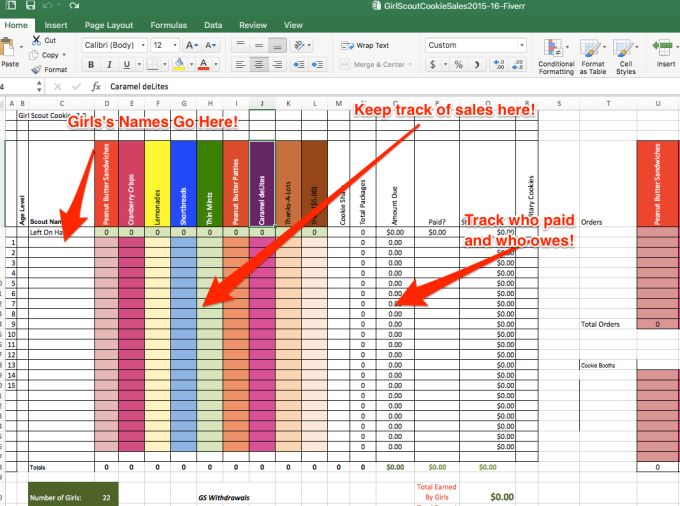The height and width of the screenshot is (506, 680).
Task: Align text to bottom
Action: pyautogui.click(x=278, y=45)
